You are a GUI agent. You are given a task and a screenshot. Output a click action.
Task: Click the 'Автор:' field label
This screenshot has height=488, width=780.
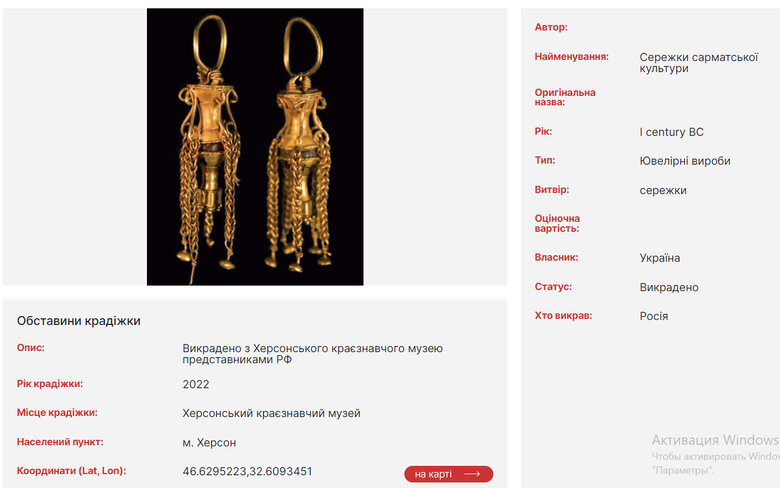tap(551, 27)
